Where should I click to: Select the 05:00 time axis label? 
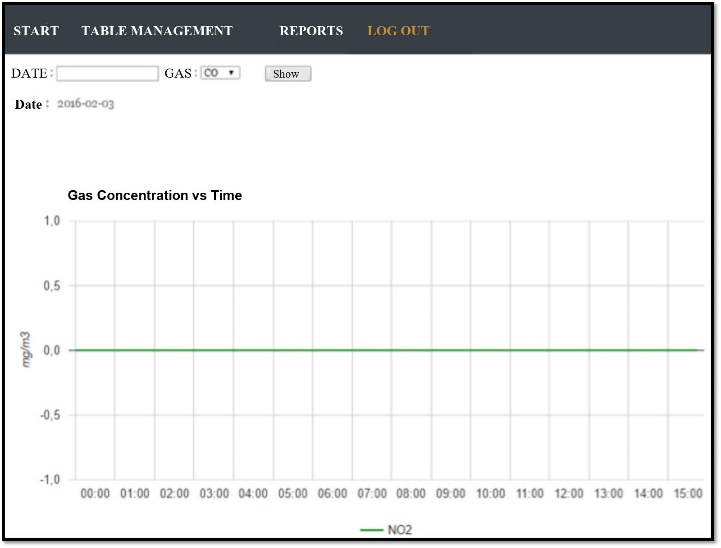pyautogui.click(x=293, y=494)
